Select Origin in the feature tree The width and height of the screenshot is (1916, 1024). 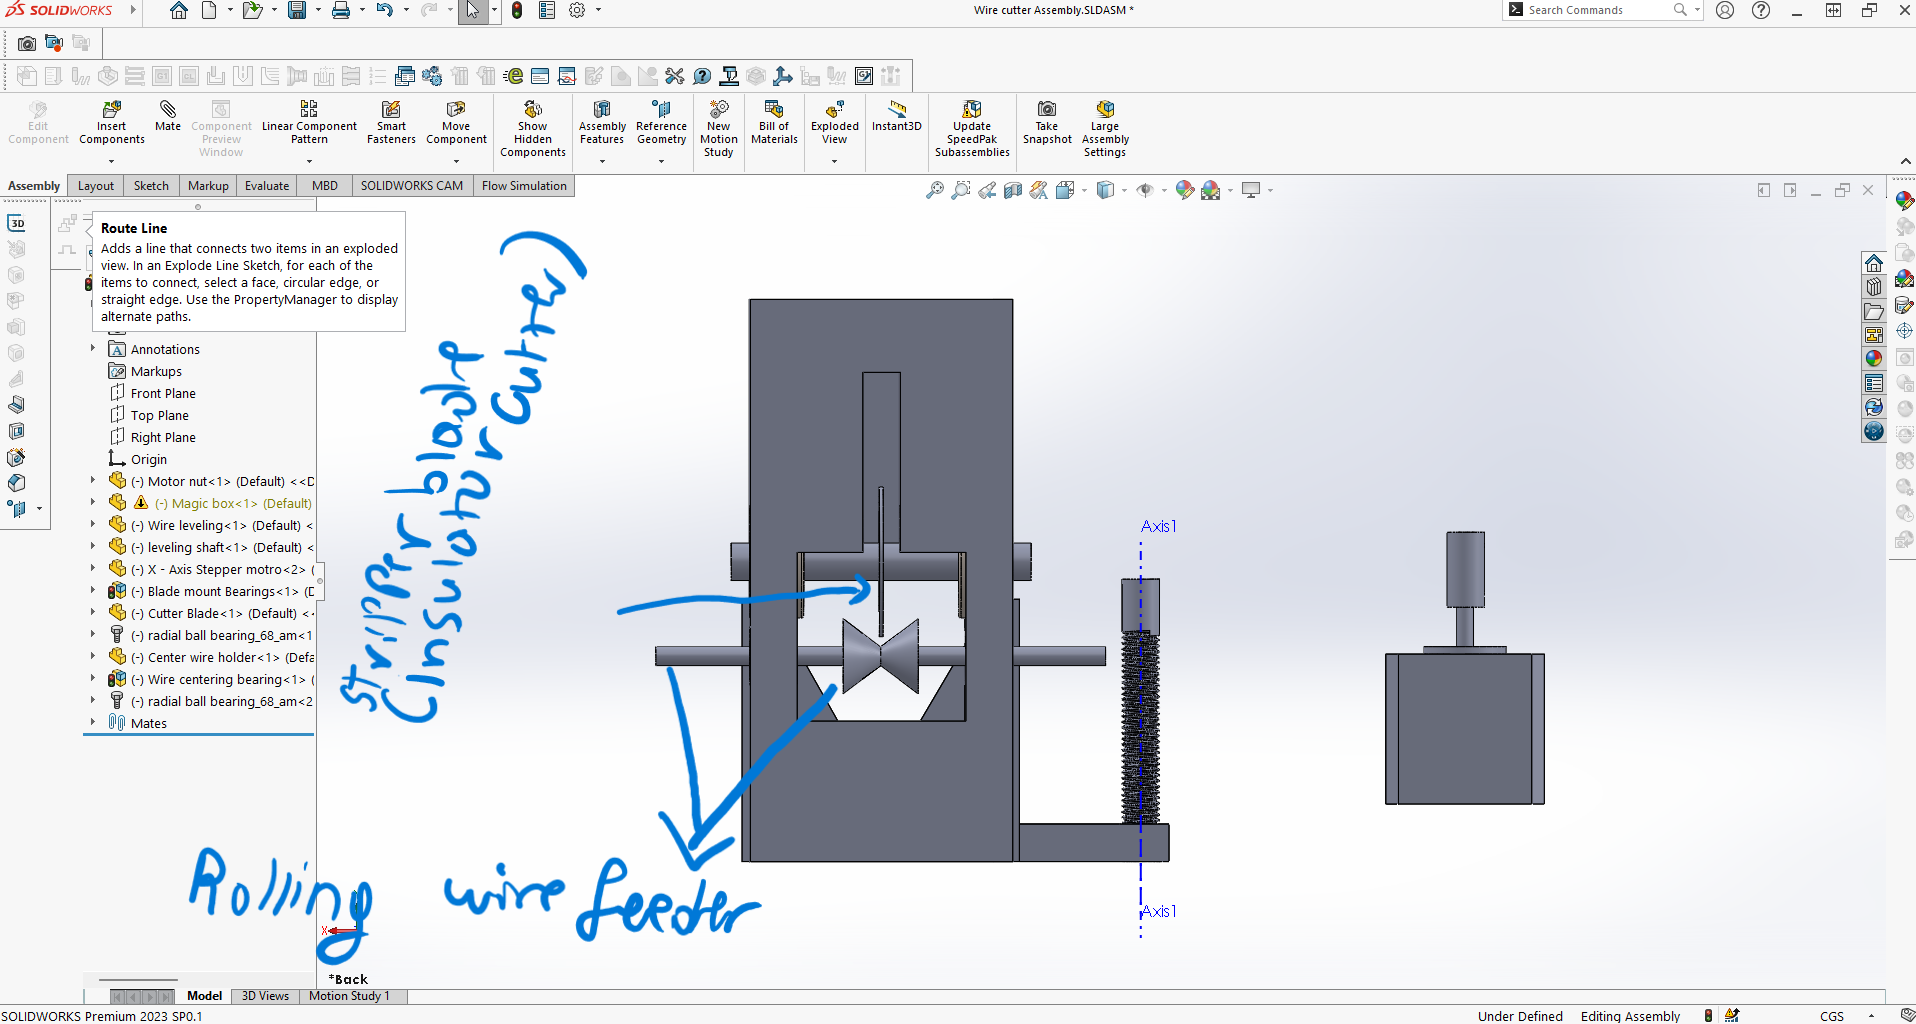(x=149, y=460)
